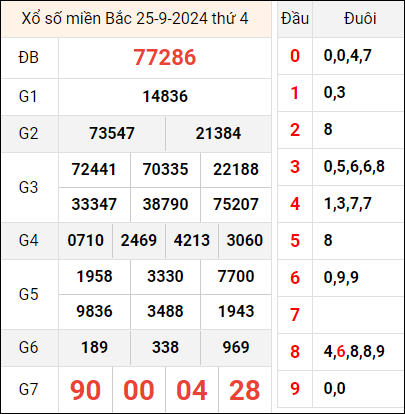405x414 pixels.
Task: Click the G2 number 73547
Action: (x=112, y=133)
